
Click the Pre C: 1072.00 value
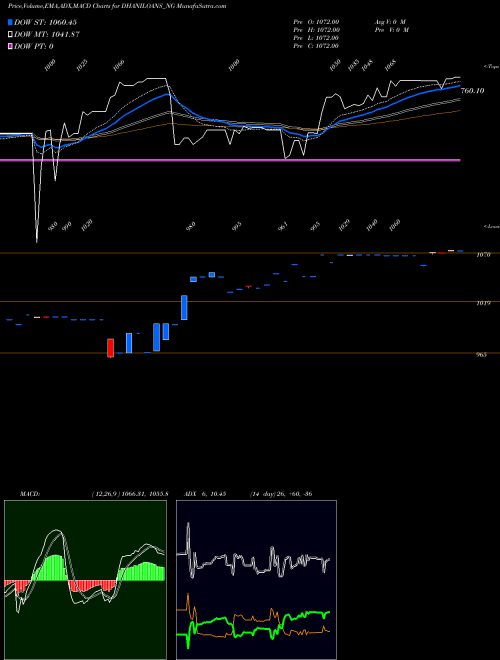316,46
